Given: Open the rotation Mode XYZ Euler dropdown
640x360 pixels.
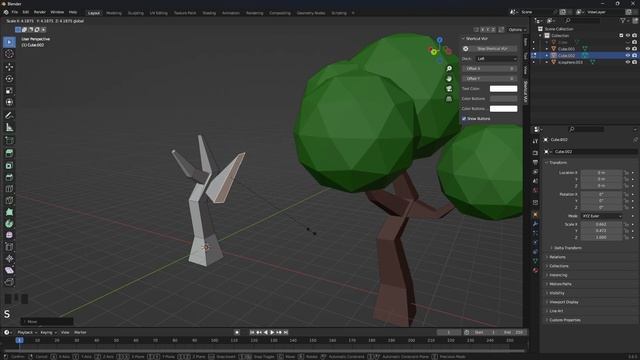Looking at the screenshot, I should (x=602, y=216).
